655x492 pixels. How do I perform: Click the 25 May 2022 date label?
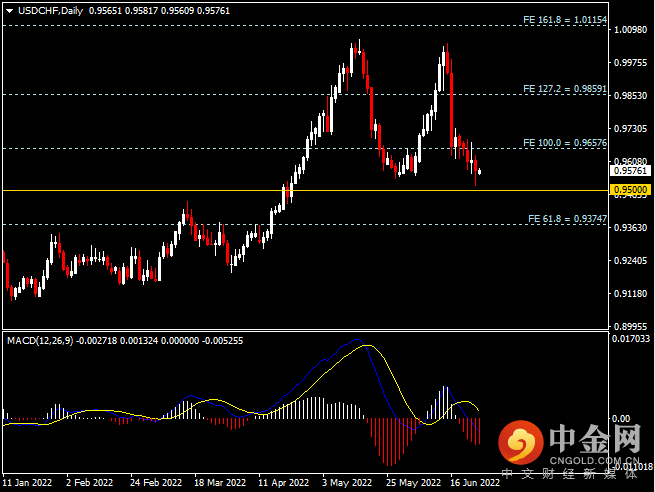tap(413, 483)
